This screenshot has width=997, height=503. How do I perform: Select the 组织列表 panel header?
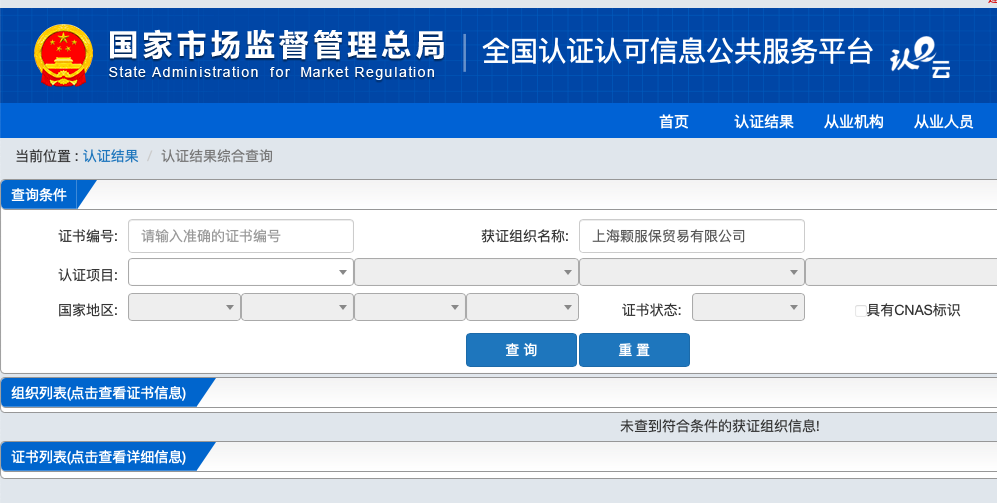coord(99,393)
